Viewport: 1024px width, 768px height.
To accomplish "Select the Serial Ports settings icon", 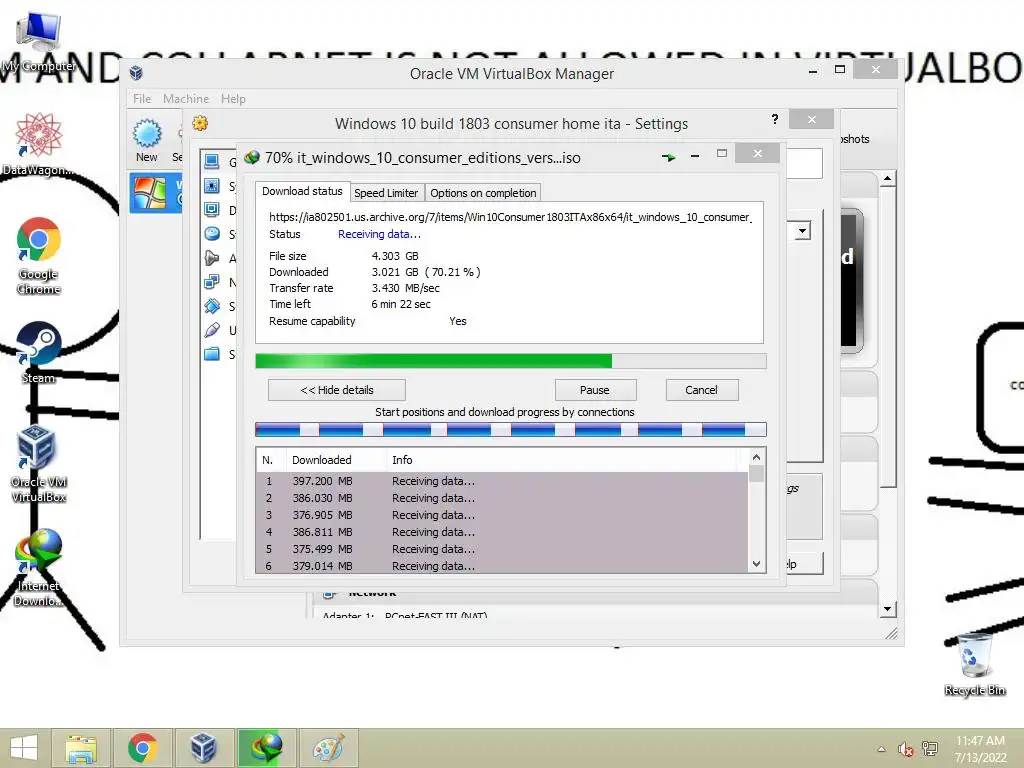I will pos(212,306).
